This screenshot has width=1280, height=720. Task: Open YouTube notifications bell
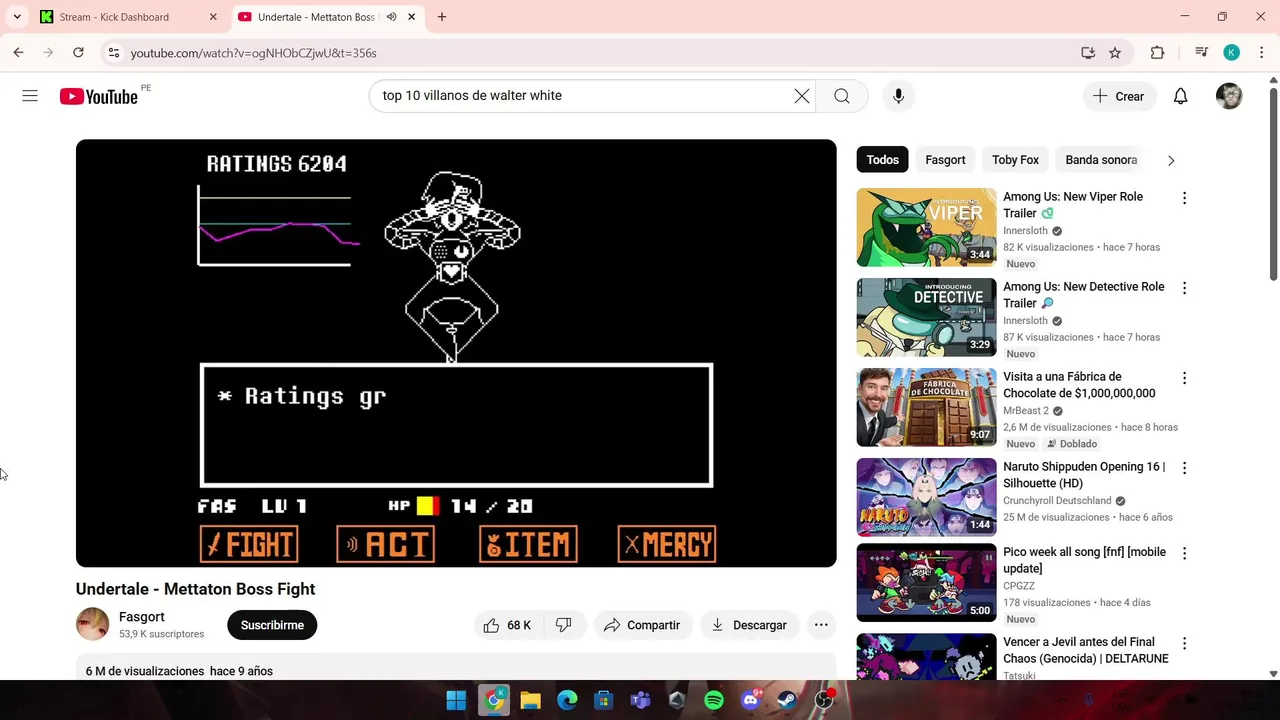[1180, 96]
